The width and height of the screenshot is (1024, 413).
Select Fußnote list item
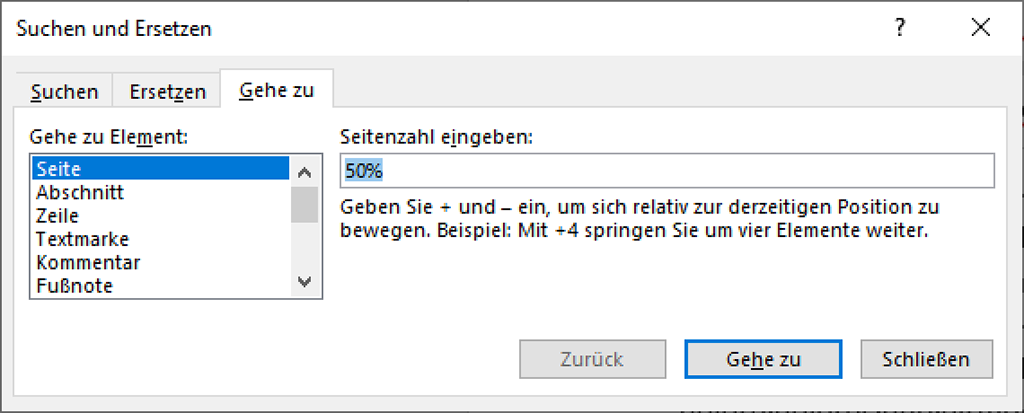(x=160, y=286)
